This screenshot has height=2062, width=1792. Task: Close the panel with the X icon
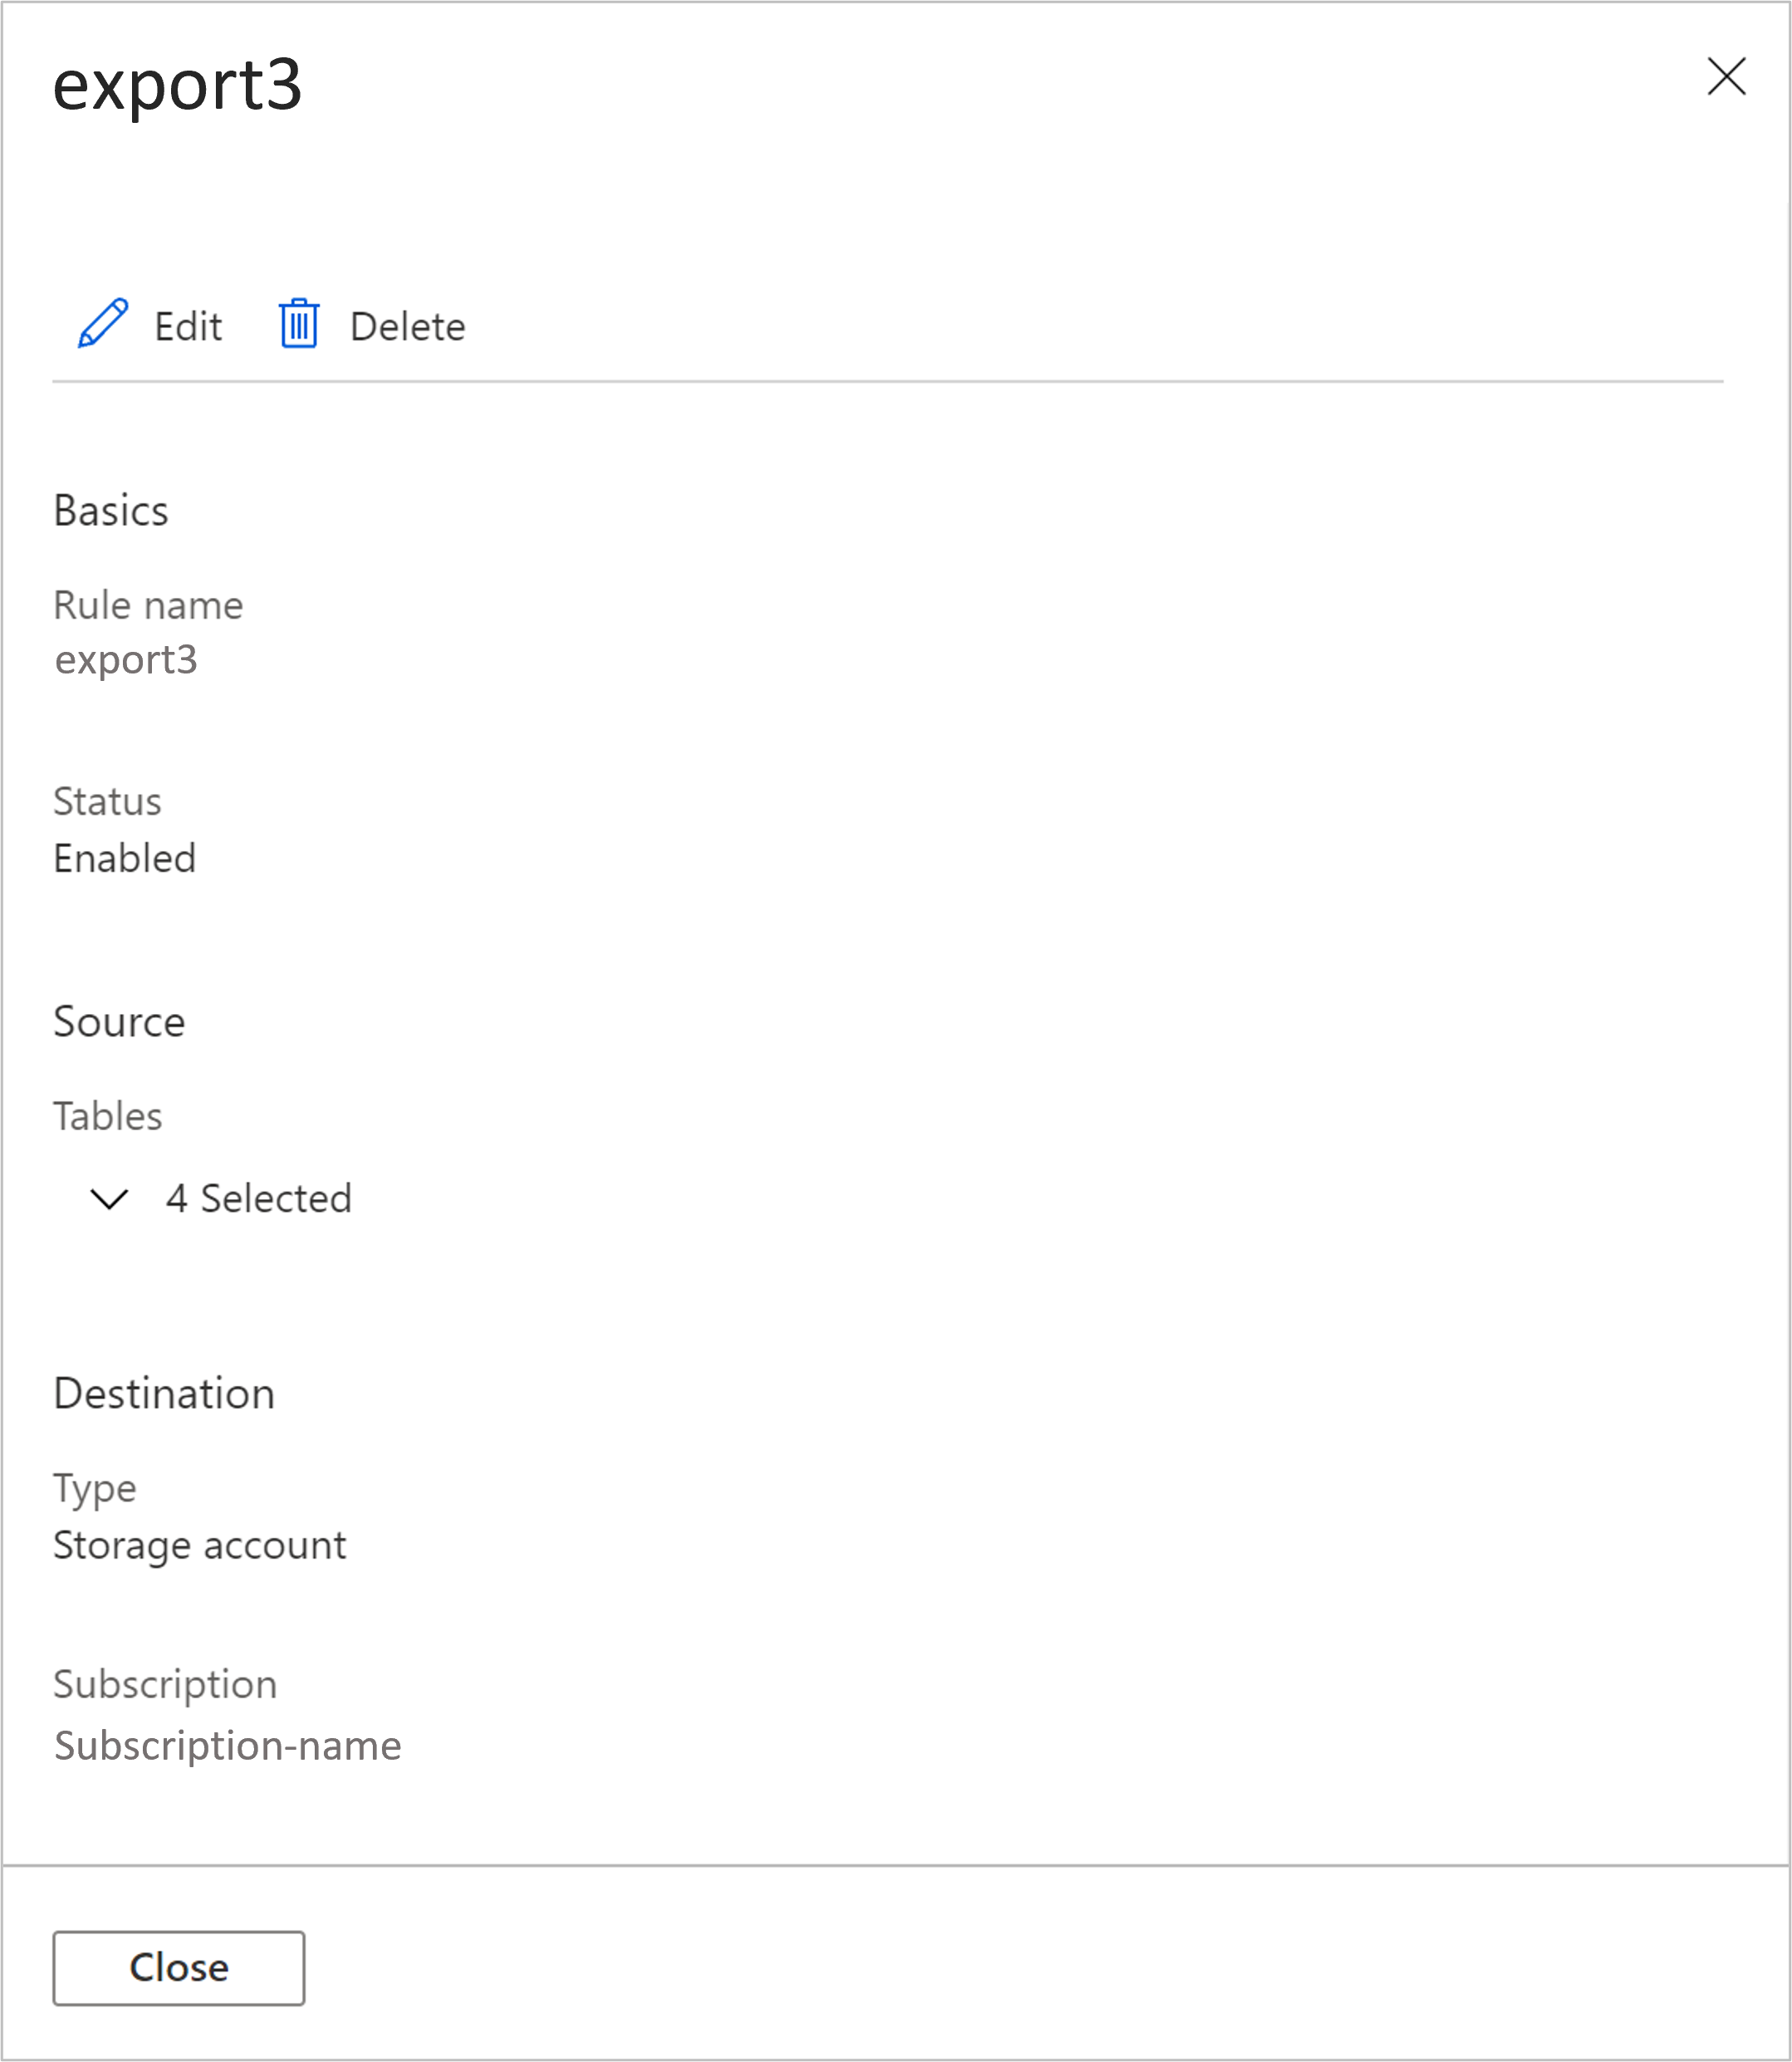(1726, 77)
